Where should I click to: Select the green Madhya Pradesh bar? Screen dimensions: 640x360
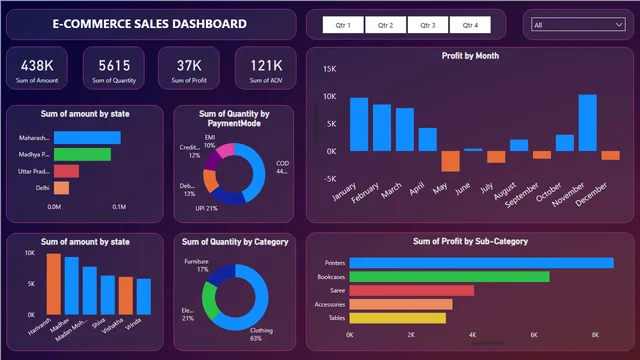pos(82,154)
